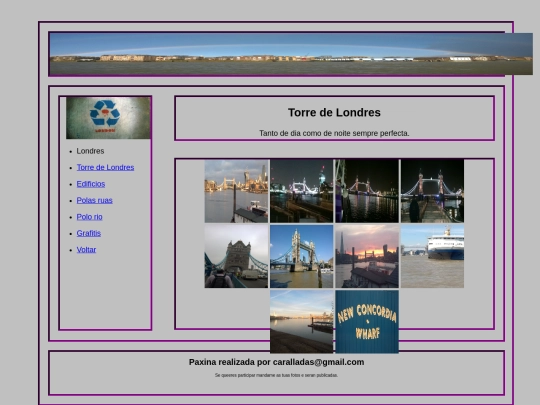Click the Voltar link

[86, 250]
